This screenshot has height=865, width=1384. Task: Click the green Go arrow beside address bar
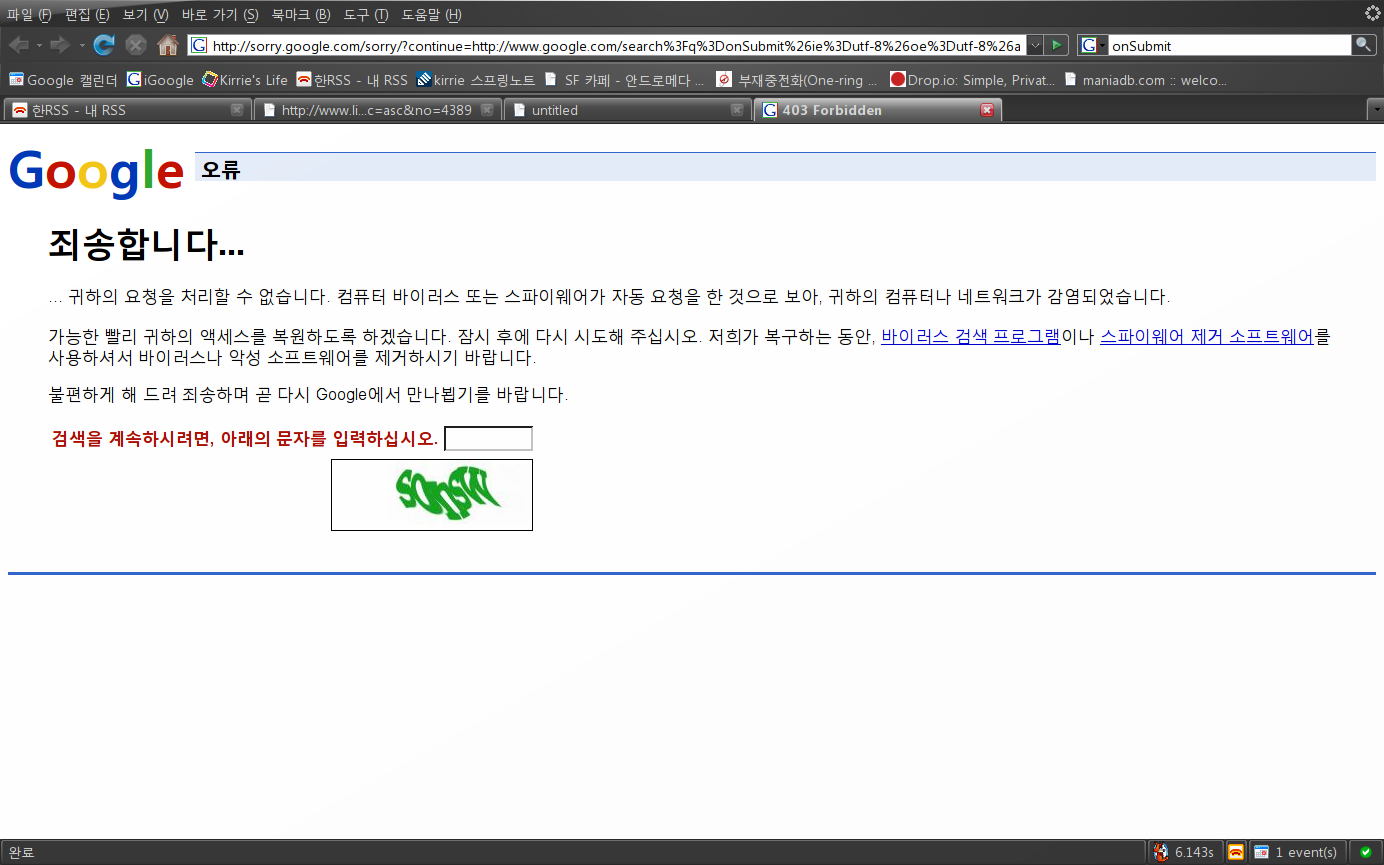(x=1057, y=45)
